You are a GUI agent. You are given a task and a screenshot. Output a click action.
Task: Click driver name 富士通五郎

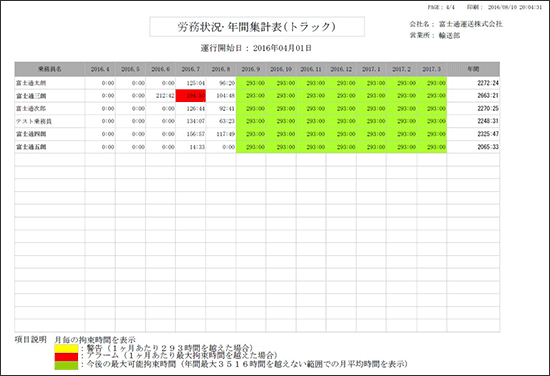pos(31,147)
